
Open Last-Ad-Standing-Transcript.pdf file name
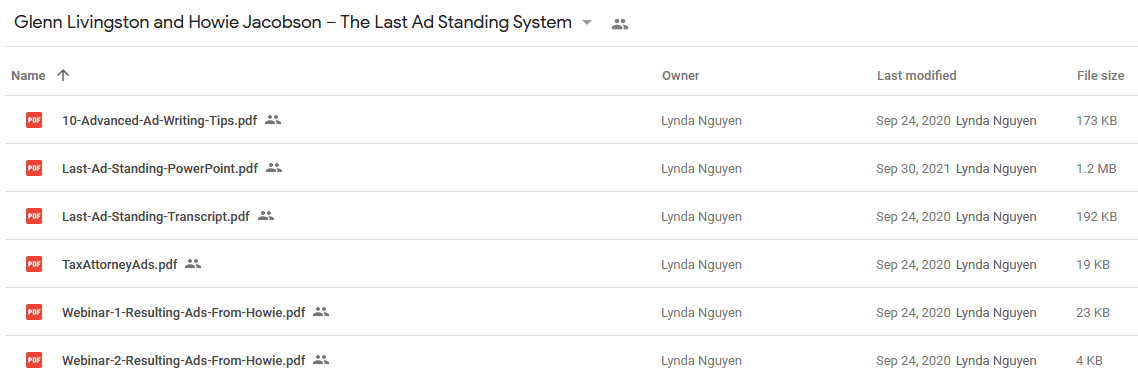pos(155,216)
